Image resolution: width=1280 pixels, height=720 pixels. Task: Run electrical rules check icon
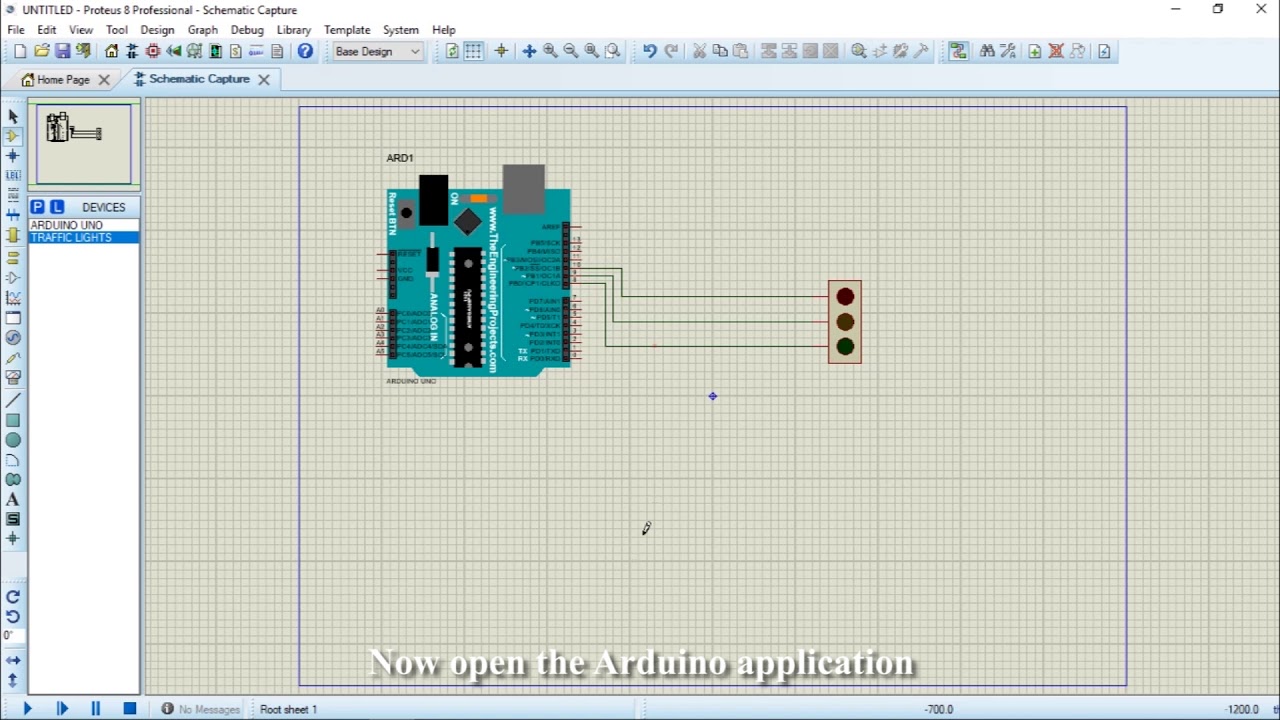[x=1104, y=51]
